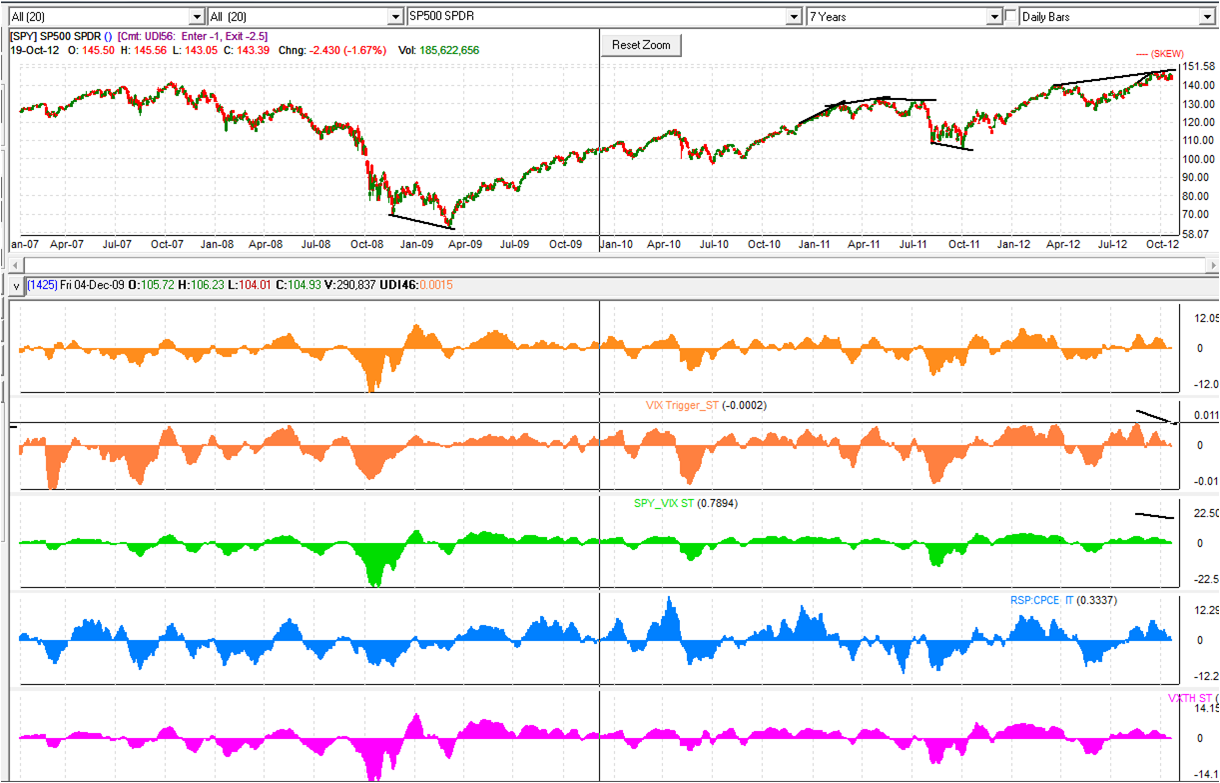Click the C: 143.39 close value
This screenshot has height=783, width=1220.
click(x=246, y=50)
